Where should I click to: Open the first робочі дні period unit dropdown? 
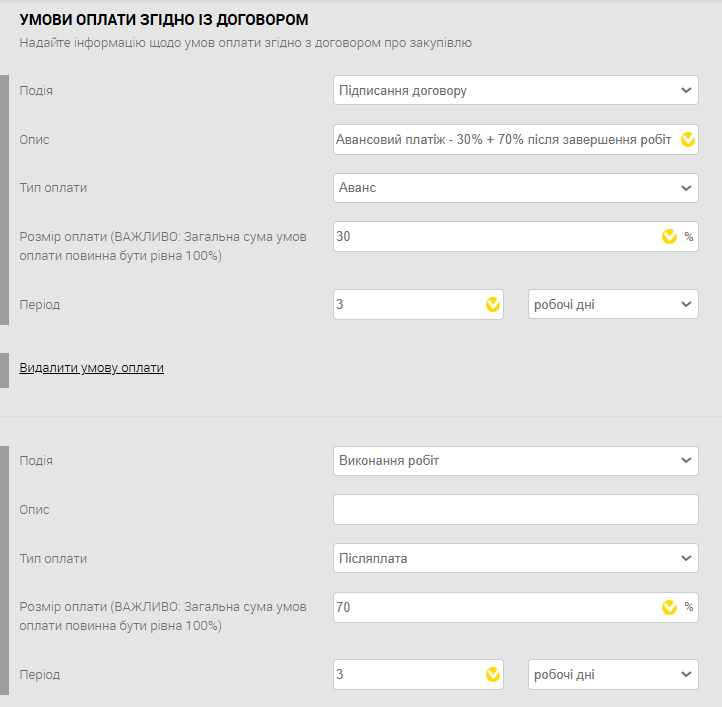[613, 305]
